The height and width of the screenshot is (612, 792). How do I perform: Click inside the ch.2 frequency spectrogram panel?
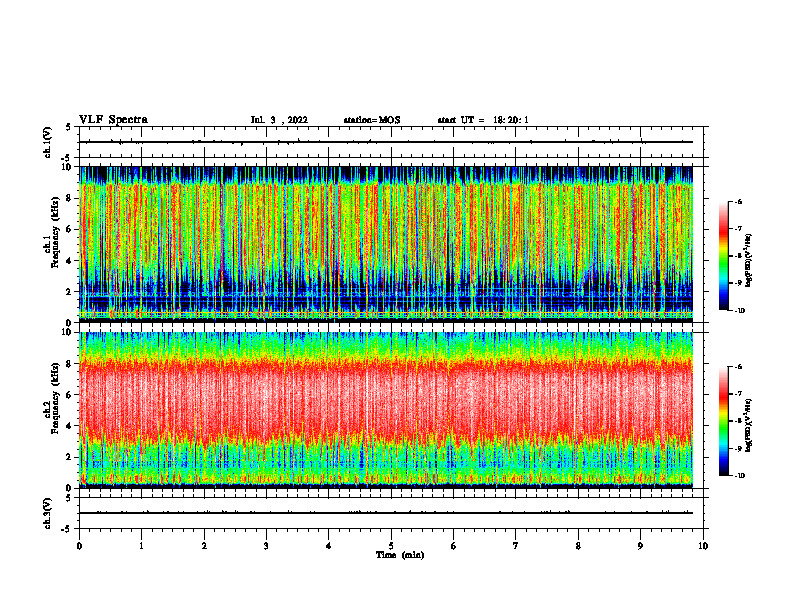point(386,410)
